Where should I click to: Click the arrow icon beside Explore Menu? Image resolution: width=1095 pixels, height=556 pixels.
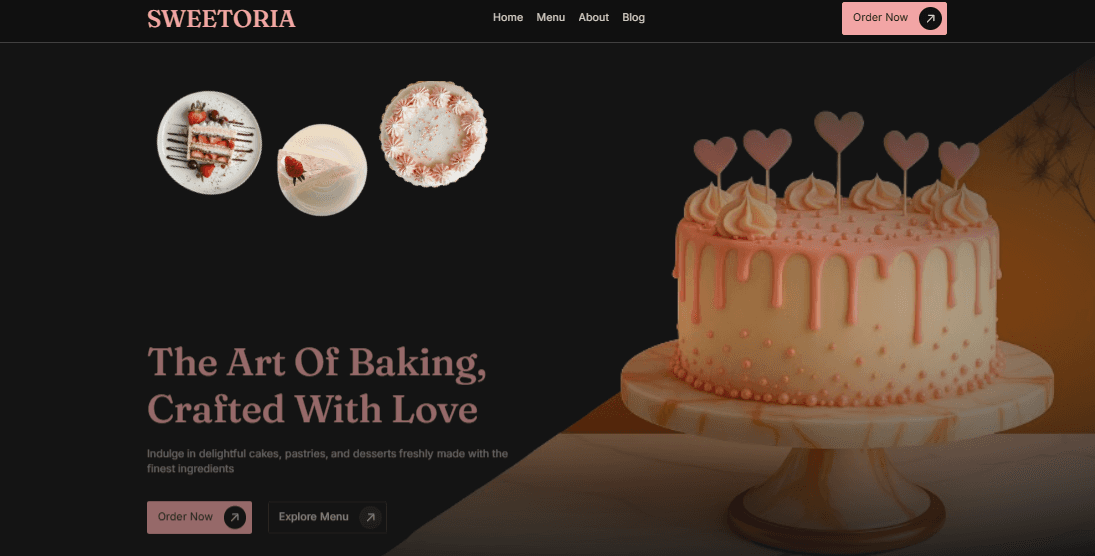point(370,518)
